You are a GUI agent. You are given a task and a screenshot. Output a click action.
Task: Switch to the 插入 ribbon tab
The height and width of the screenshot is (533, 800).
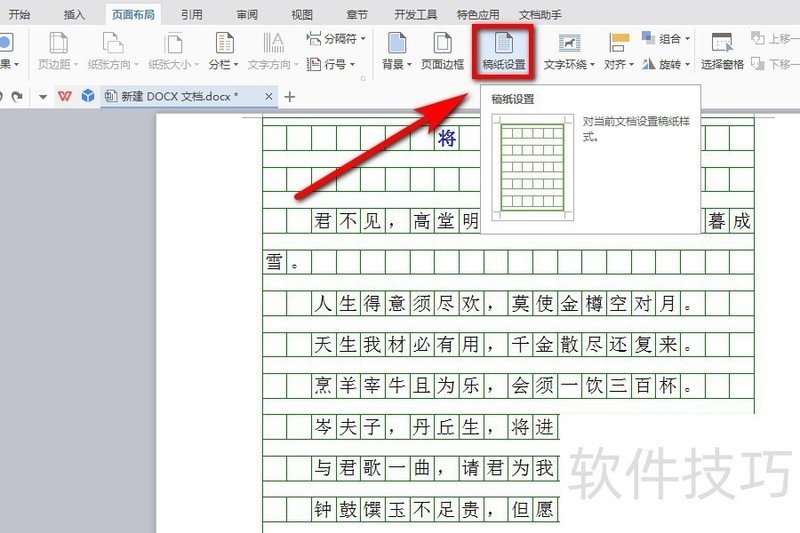coord(74,14)
